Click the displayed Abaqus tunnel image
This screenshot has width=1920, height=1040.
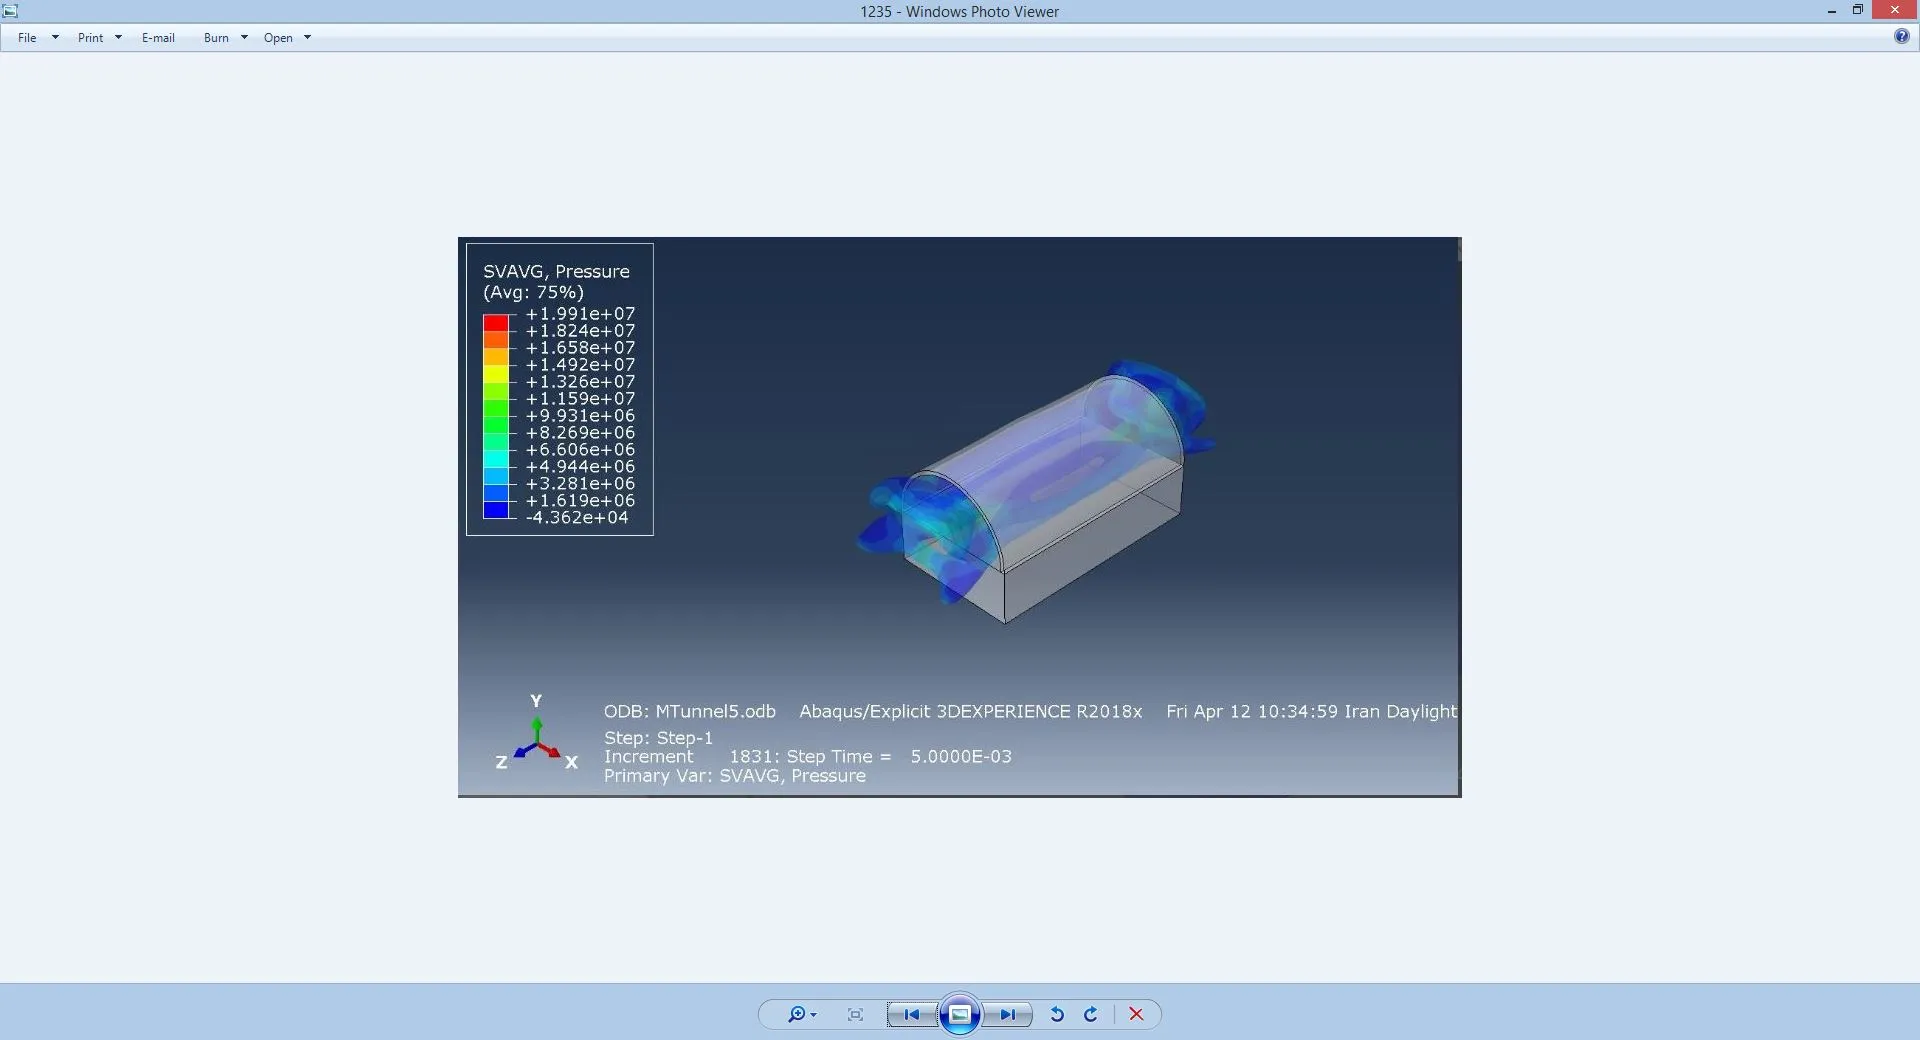(x=959, y=516)
